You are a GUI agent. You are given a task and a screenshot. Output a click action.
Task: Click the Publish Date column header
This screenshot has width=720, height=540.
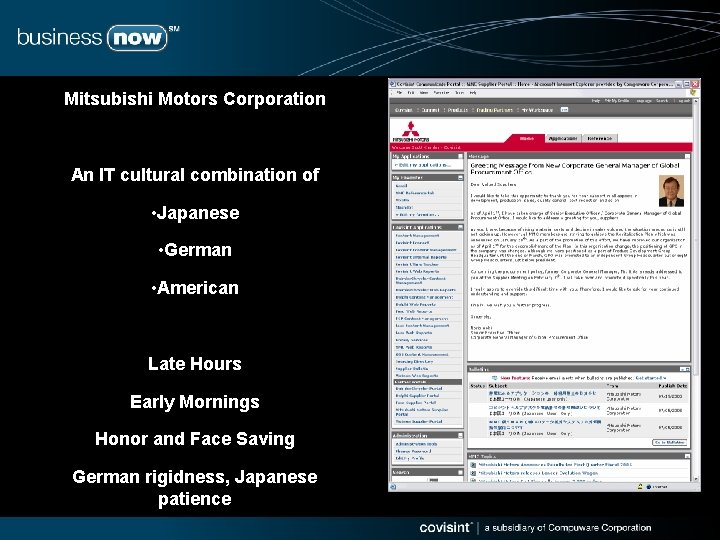tap(673, 386)
